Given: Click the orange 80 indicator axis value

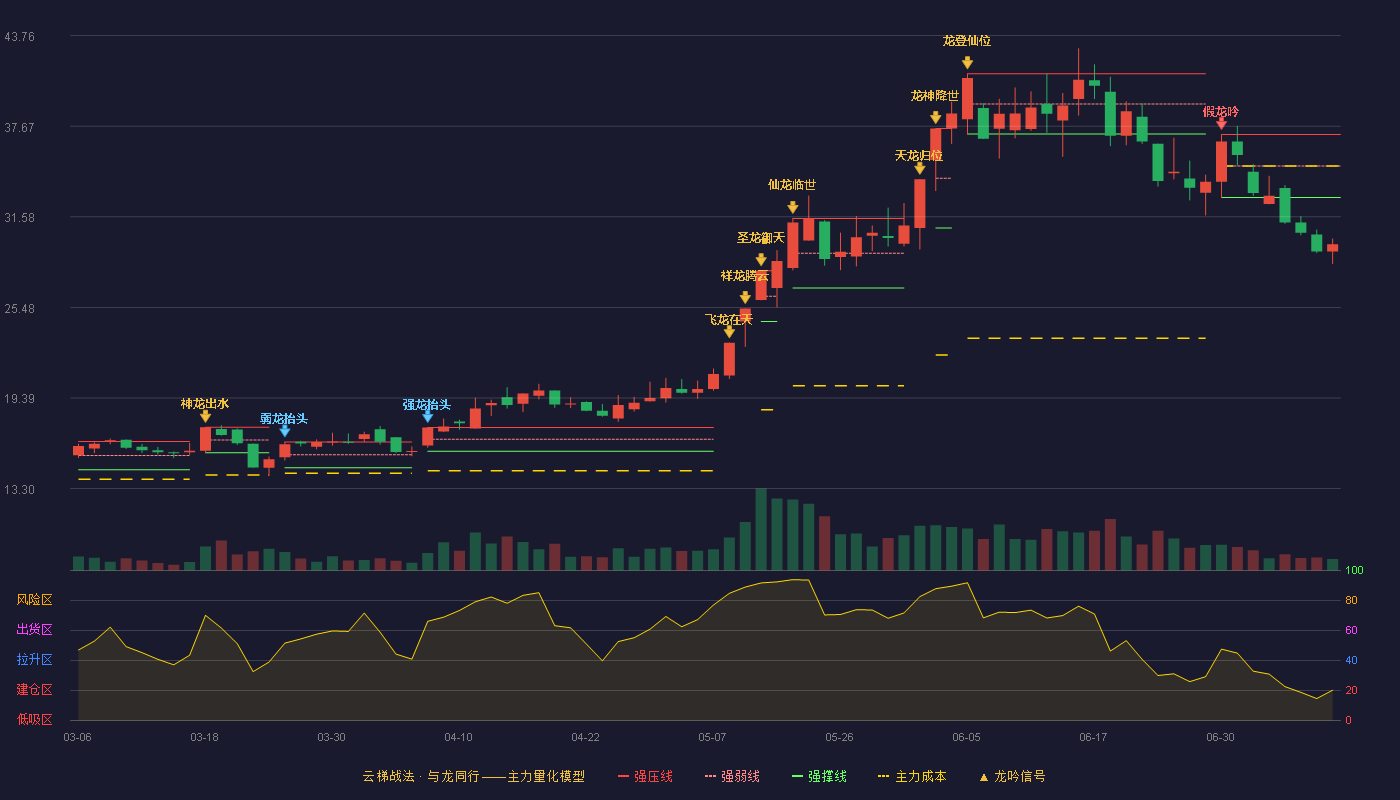Looking at the screenshot, I should pyautogui.click(x=1351, y=601).
